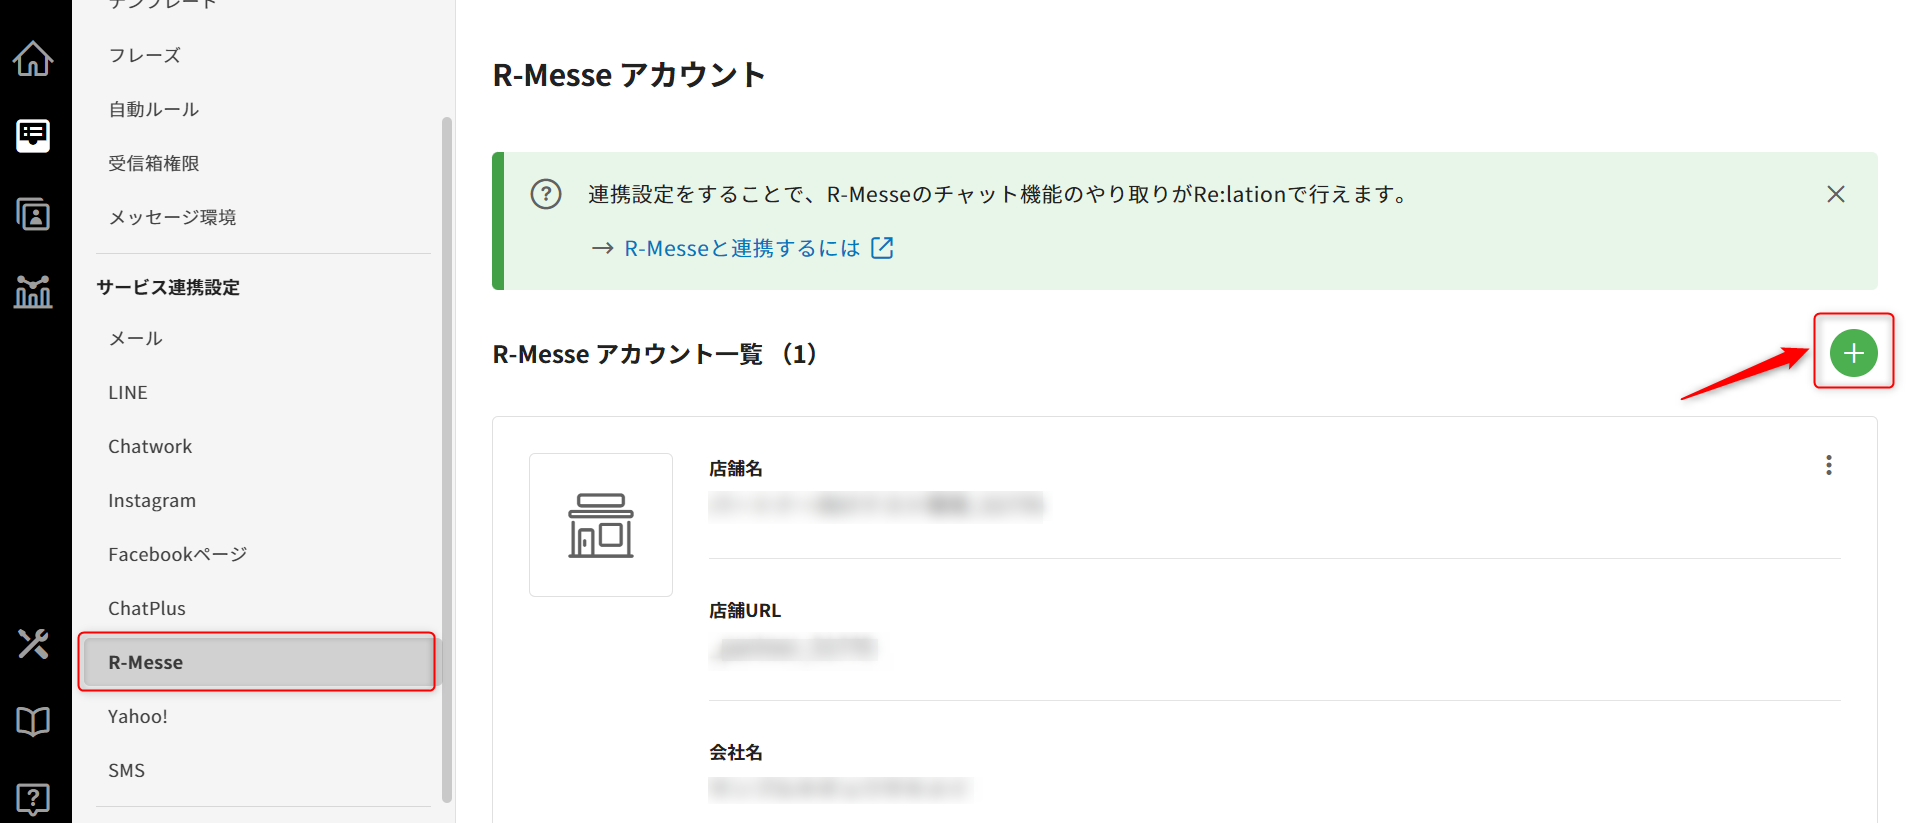Open the 'R-Messeと連携するには' help link
This screenshot has width=1912, height=823.
click(x=742, y=248)
